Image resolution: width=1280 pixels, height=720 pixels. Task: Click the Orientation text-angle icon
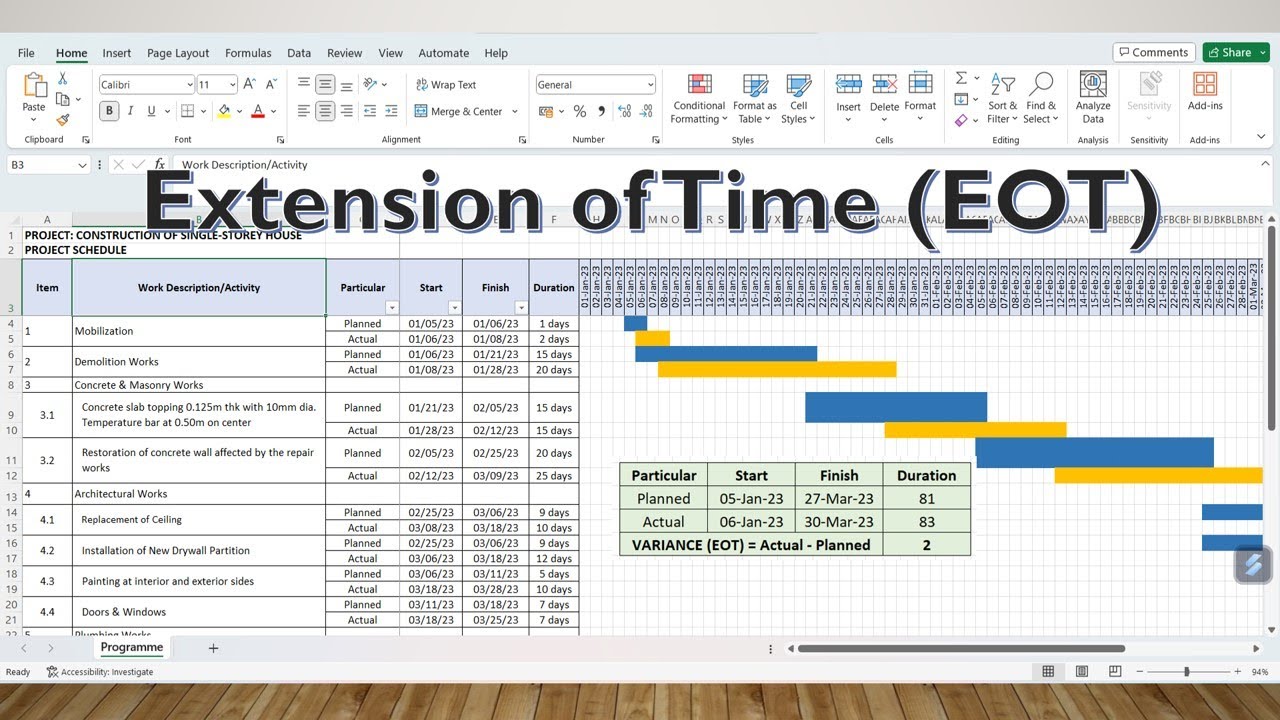tap(371, 85)
